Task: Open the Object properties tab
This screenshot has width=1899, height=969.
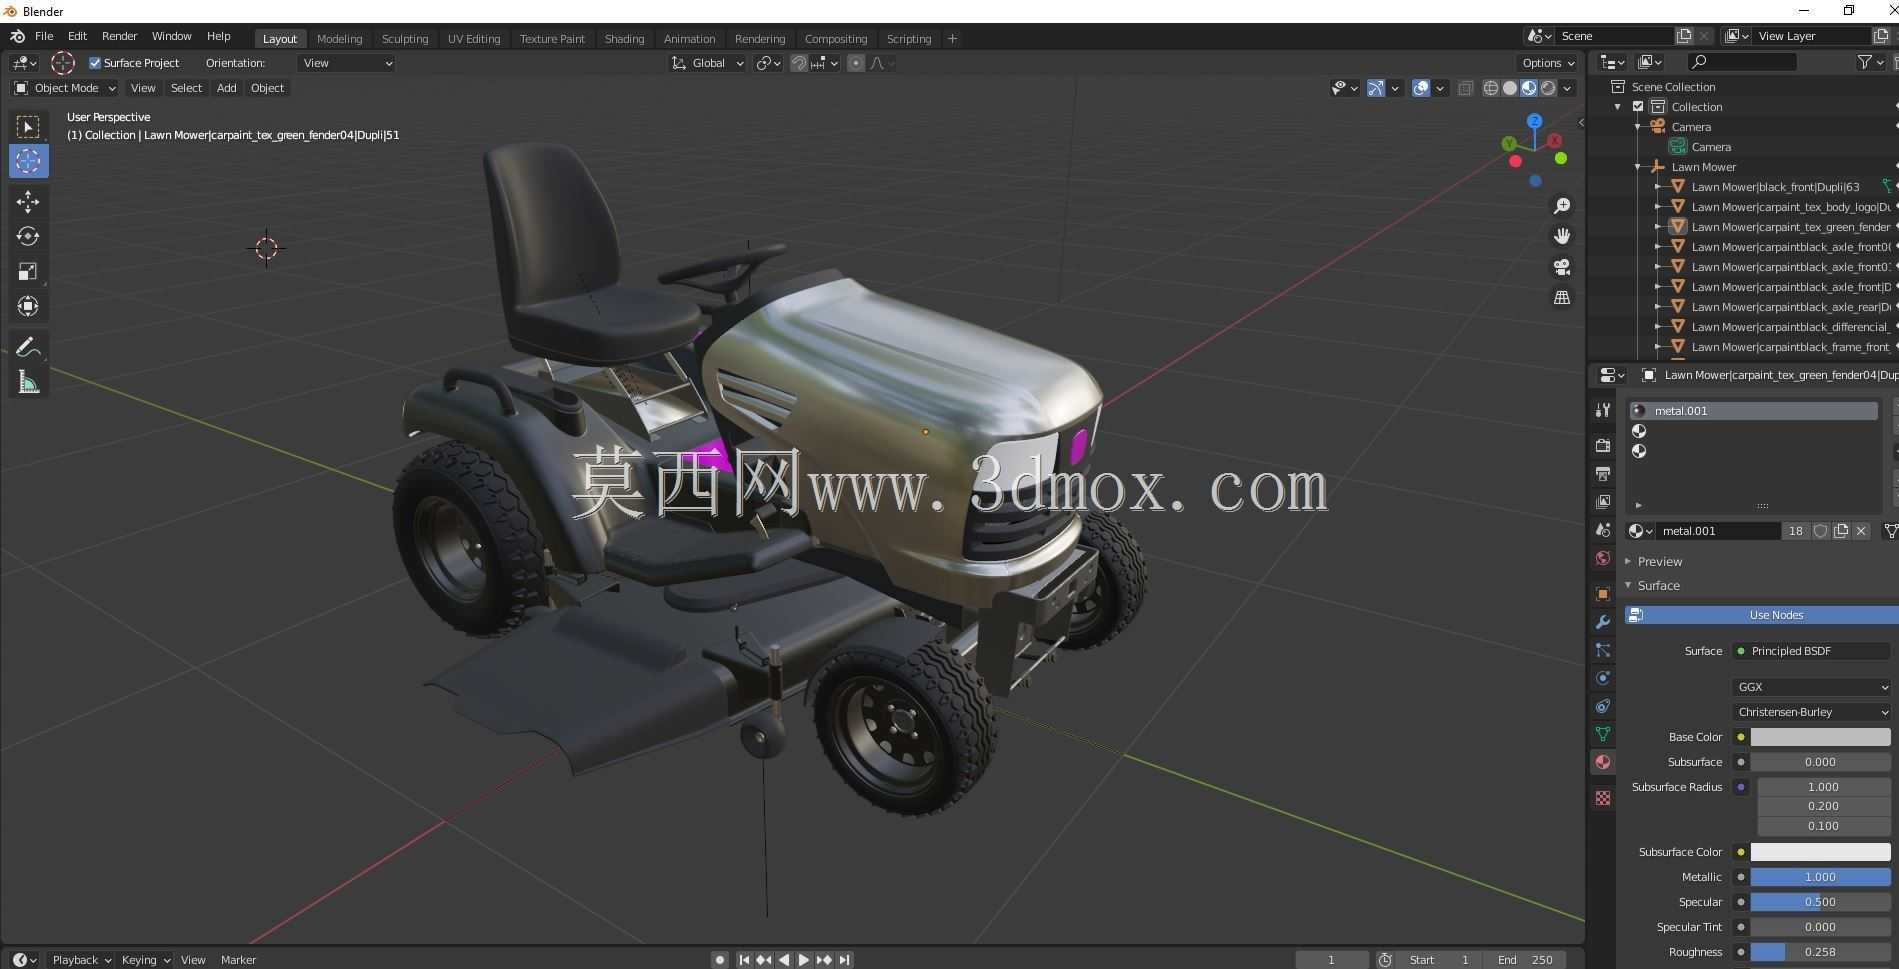Action: (1603, 594)
